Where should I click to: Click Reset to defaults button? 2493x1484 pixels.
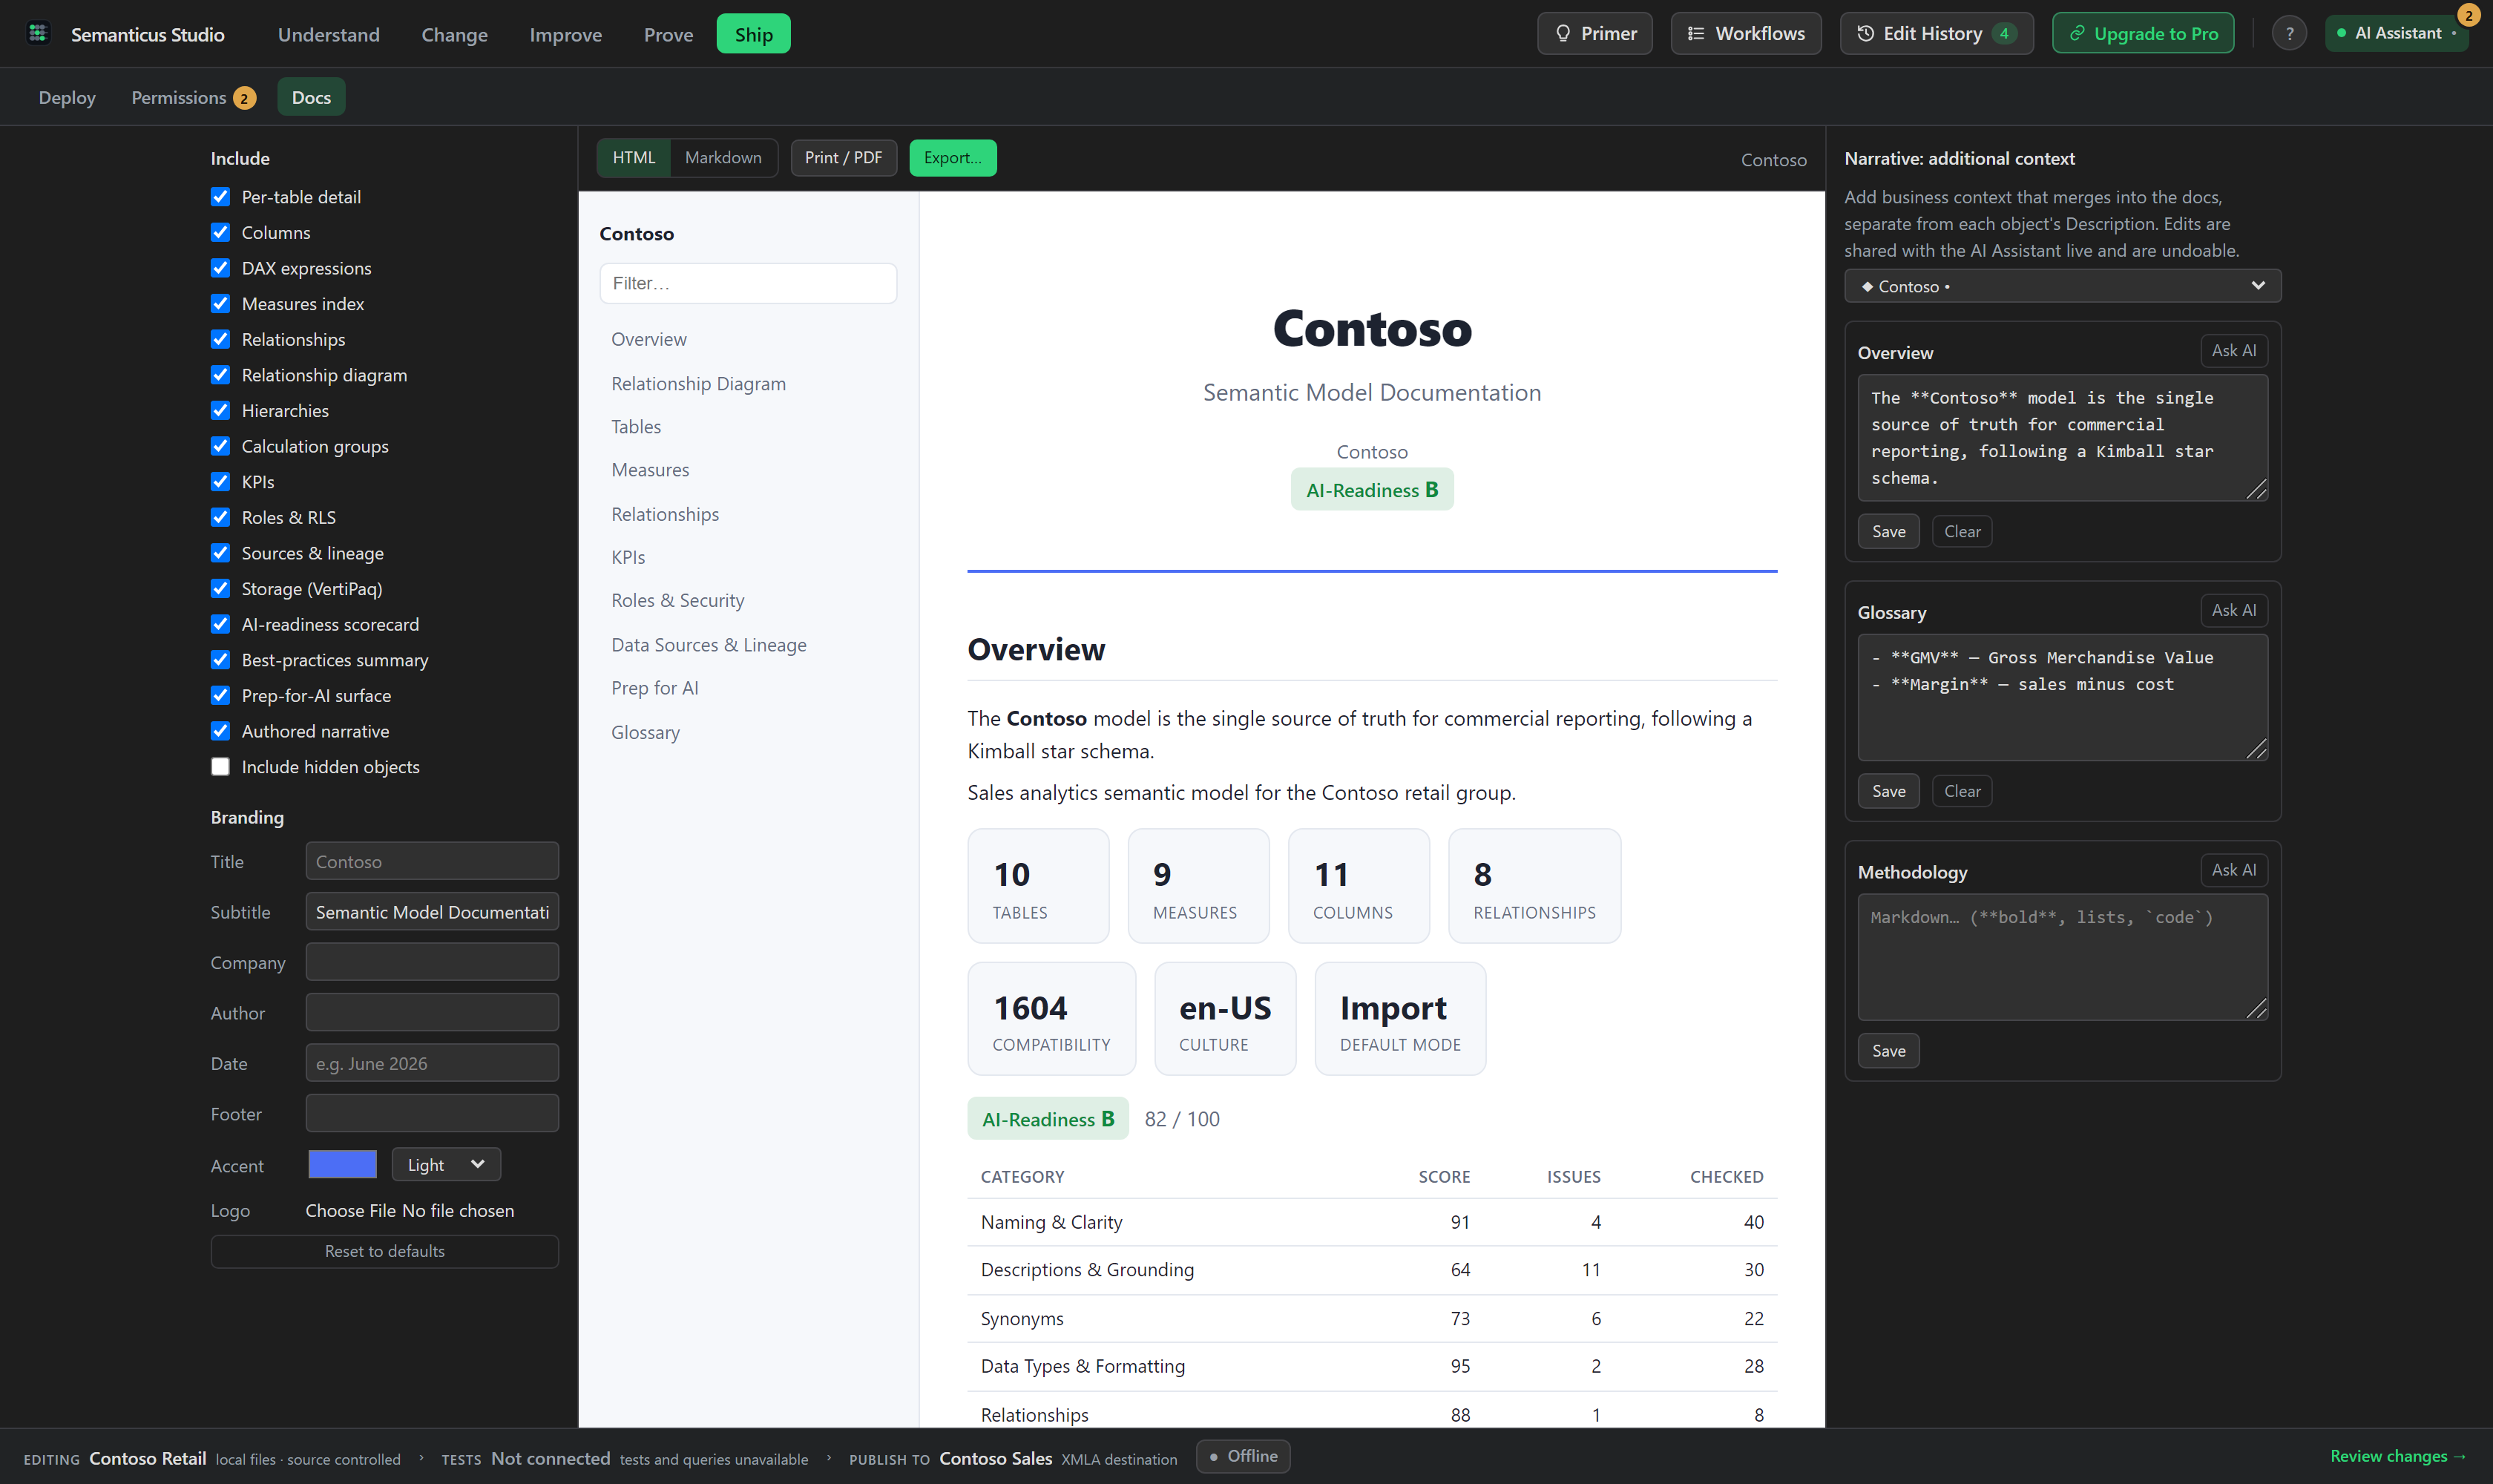point(384,1251)
